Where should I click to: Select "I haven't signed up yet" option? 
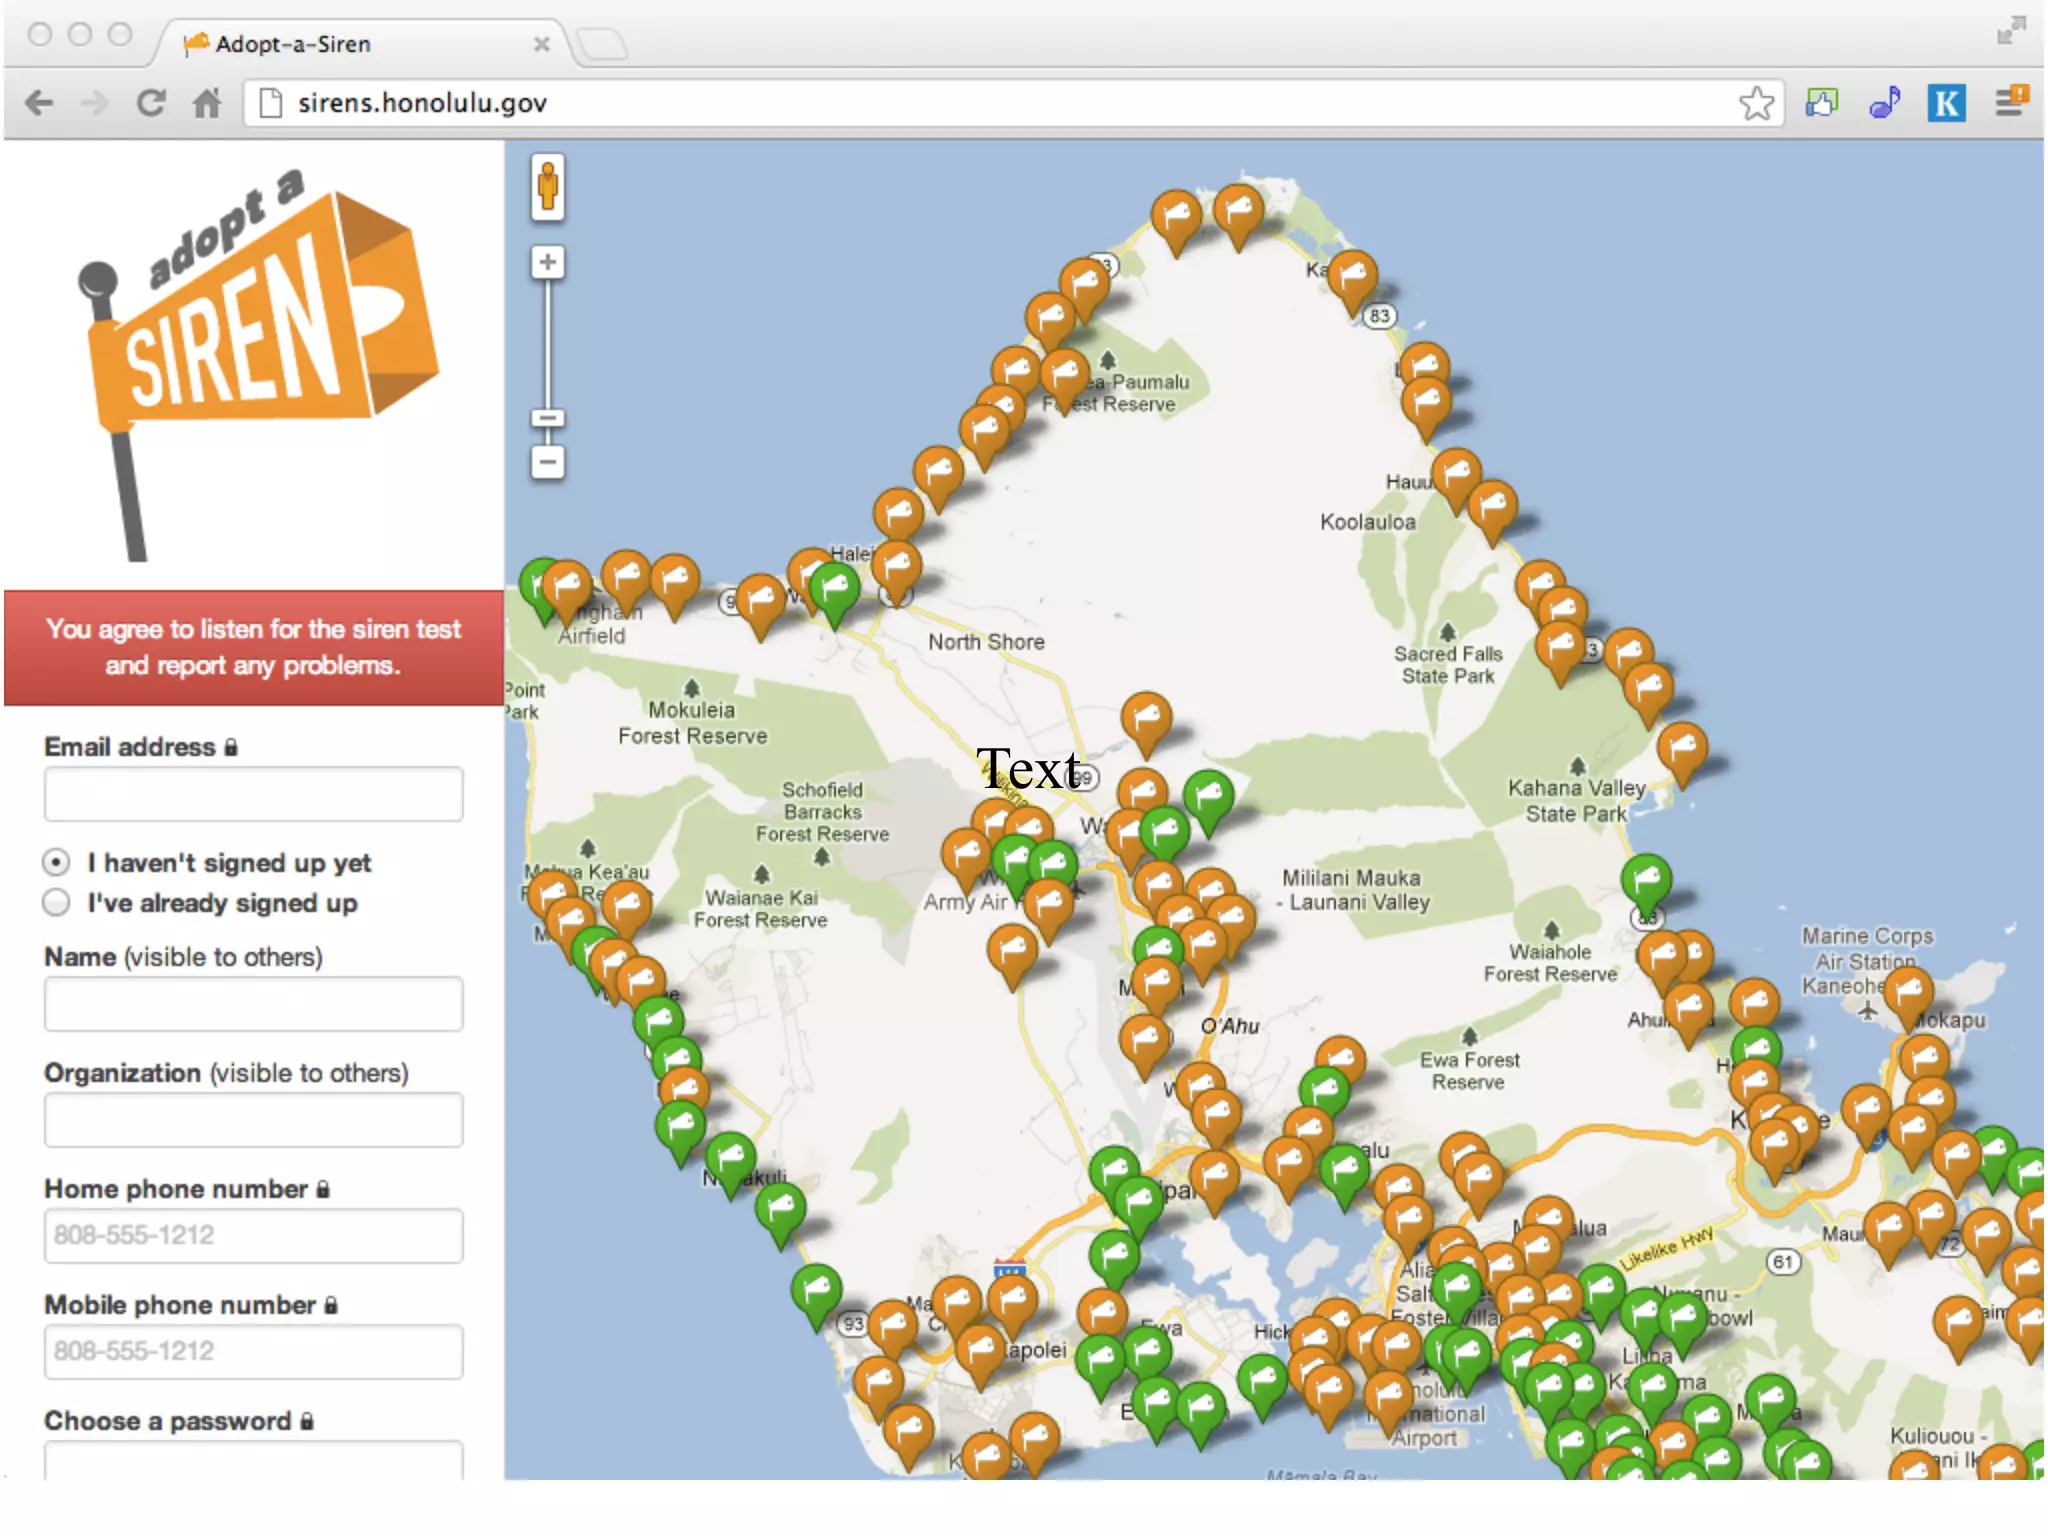(57, 862)
